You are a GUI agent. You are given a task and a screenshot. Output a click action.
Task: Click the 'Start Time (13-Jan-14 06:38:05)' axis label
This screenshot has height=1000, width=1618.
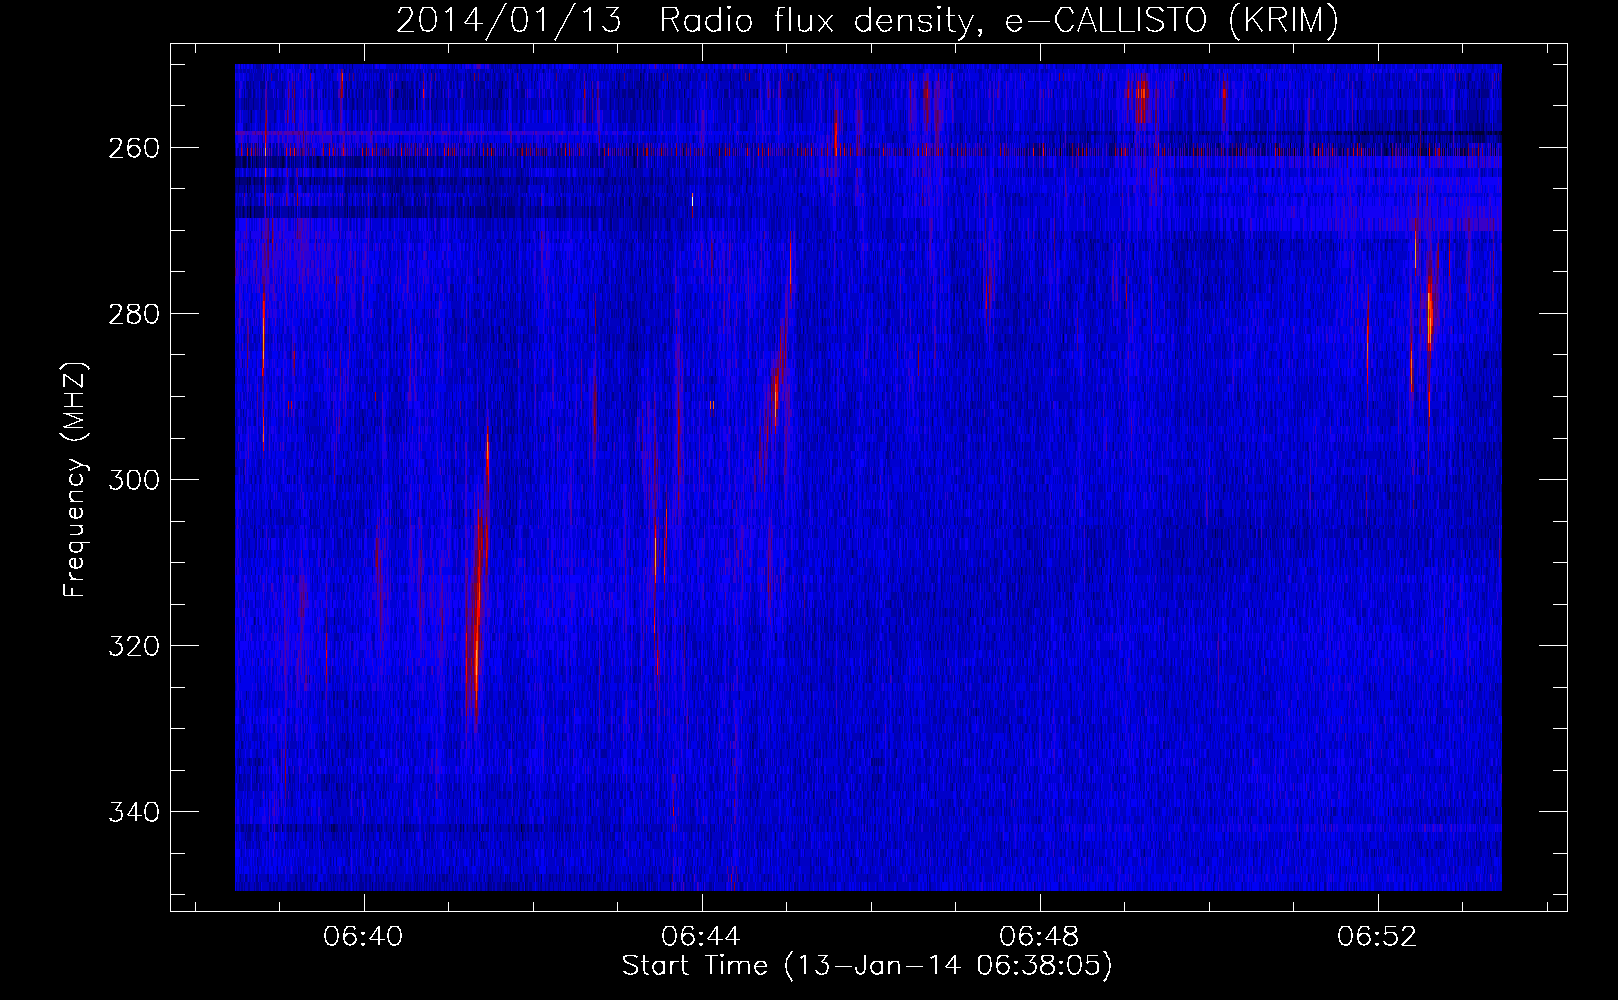click(x=867, y=966)
